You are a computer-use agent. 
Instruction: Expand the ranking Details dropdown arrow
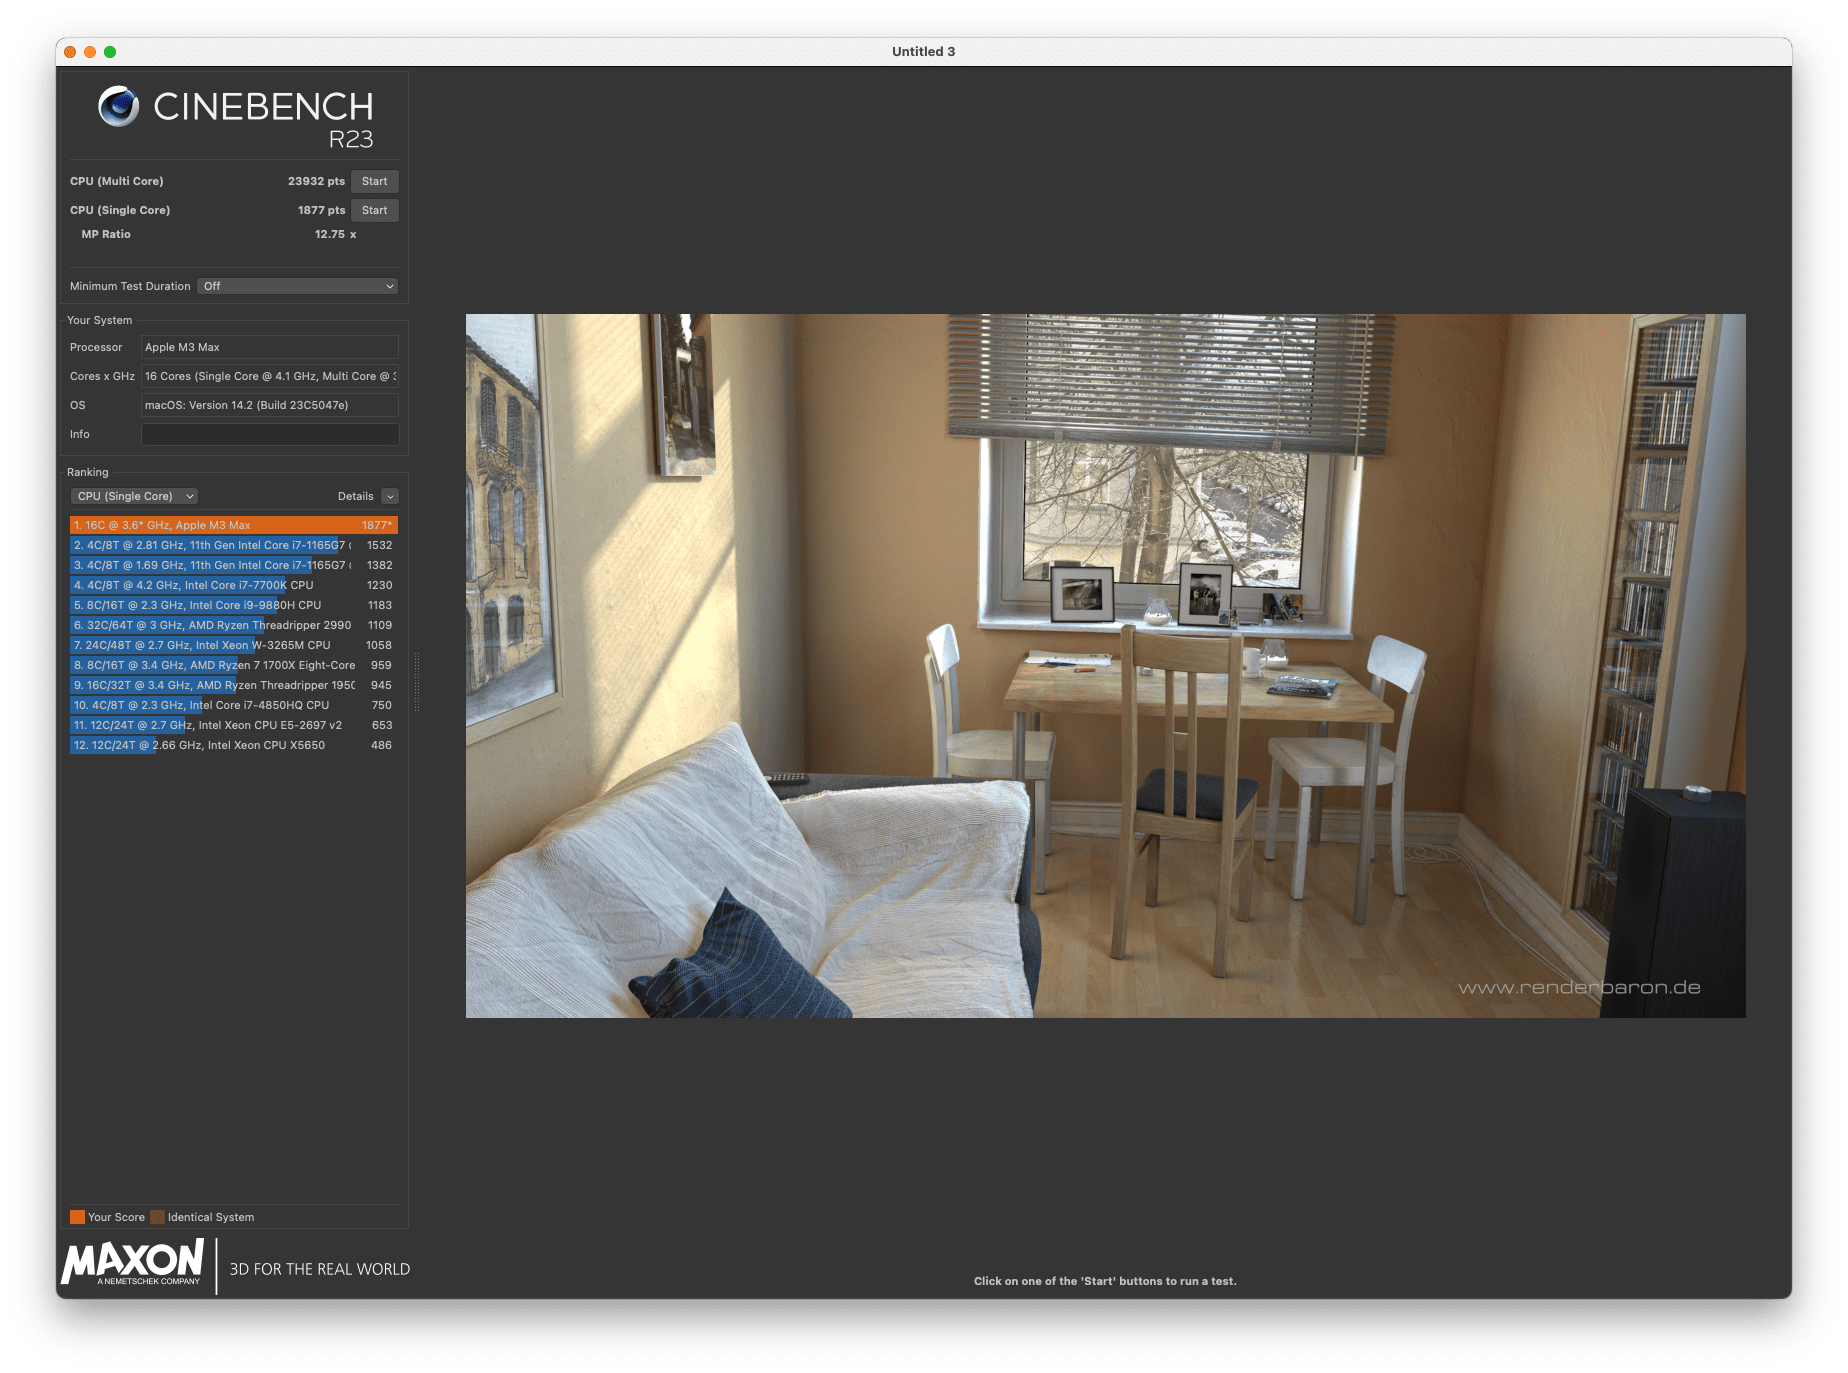tap(390, 496)
